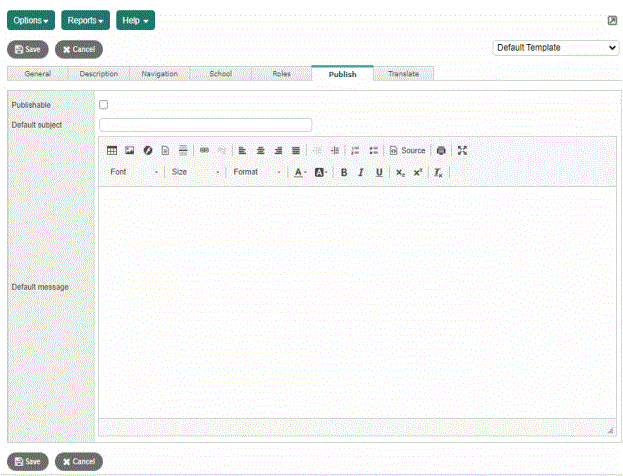The height and width of the screenshot is (476, 623).
Task: Click the print icon in editor toolbar
Action: [x=441, y=151]
